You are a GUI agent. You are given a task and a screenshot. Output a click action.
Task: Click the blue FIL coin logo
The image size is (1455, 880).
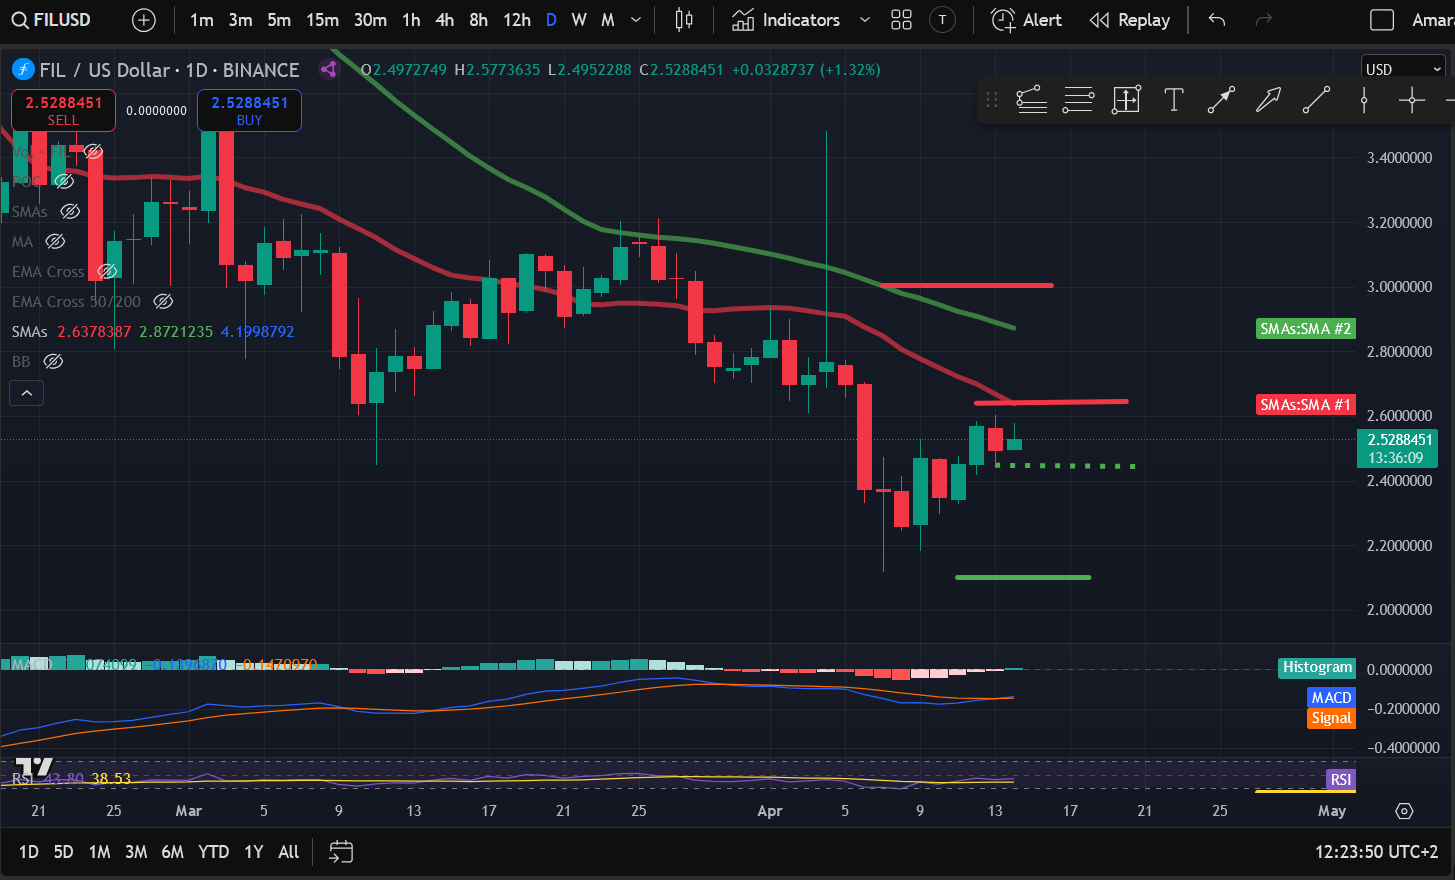[x=23, y=70]
